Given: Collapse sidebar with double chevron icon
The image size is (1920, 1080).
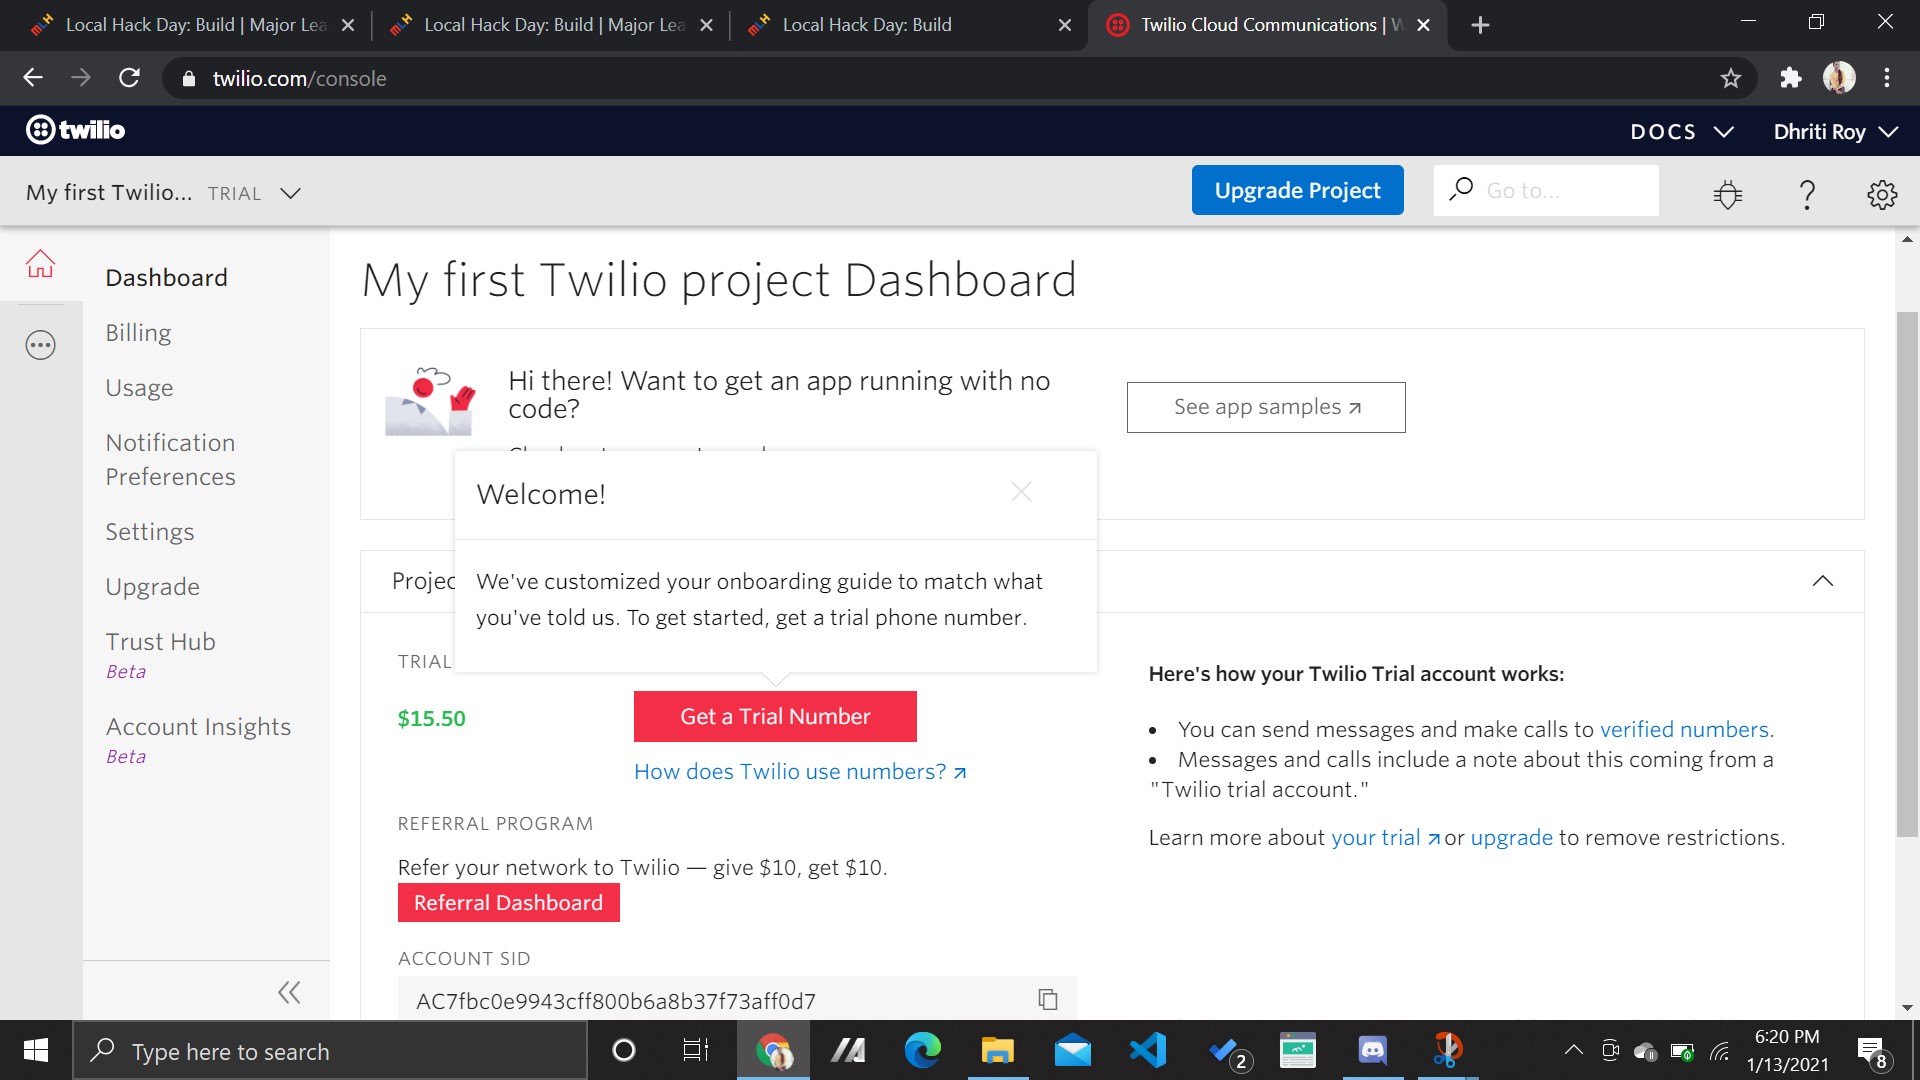Looking at the screenshot, I should (x=289, y=992).
